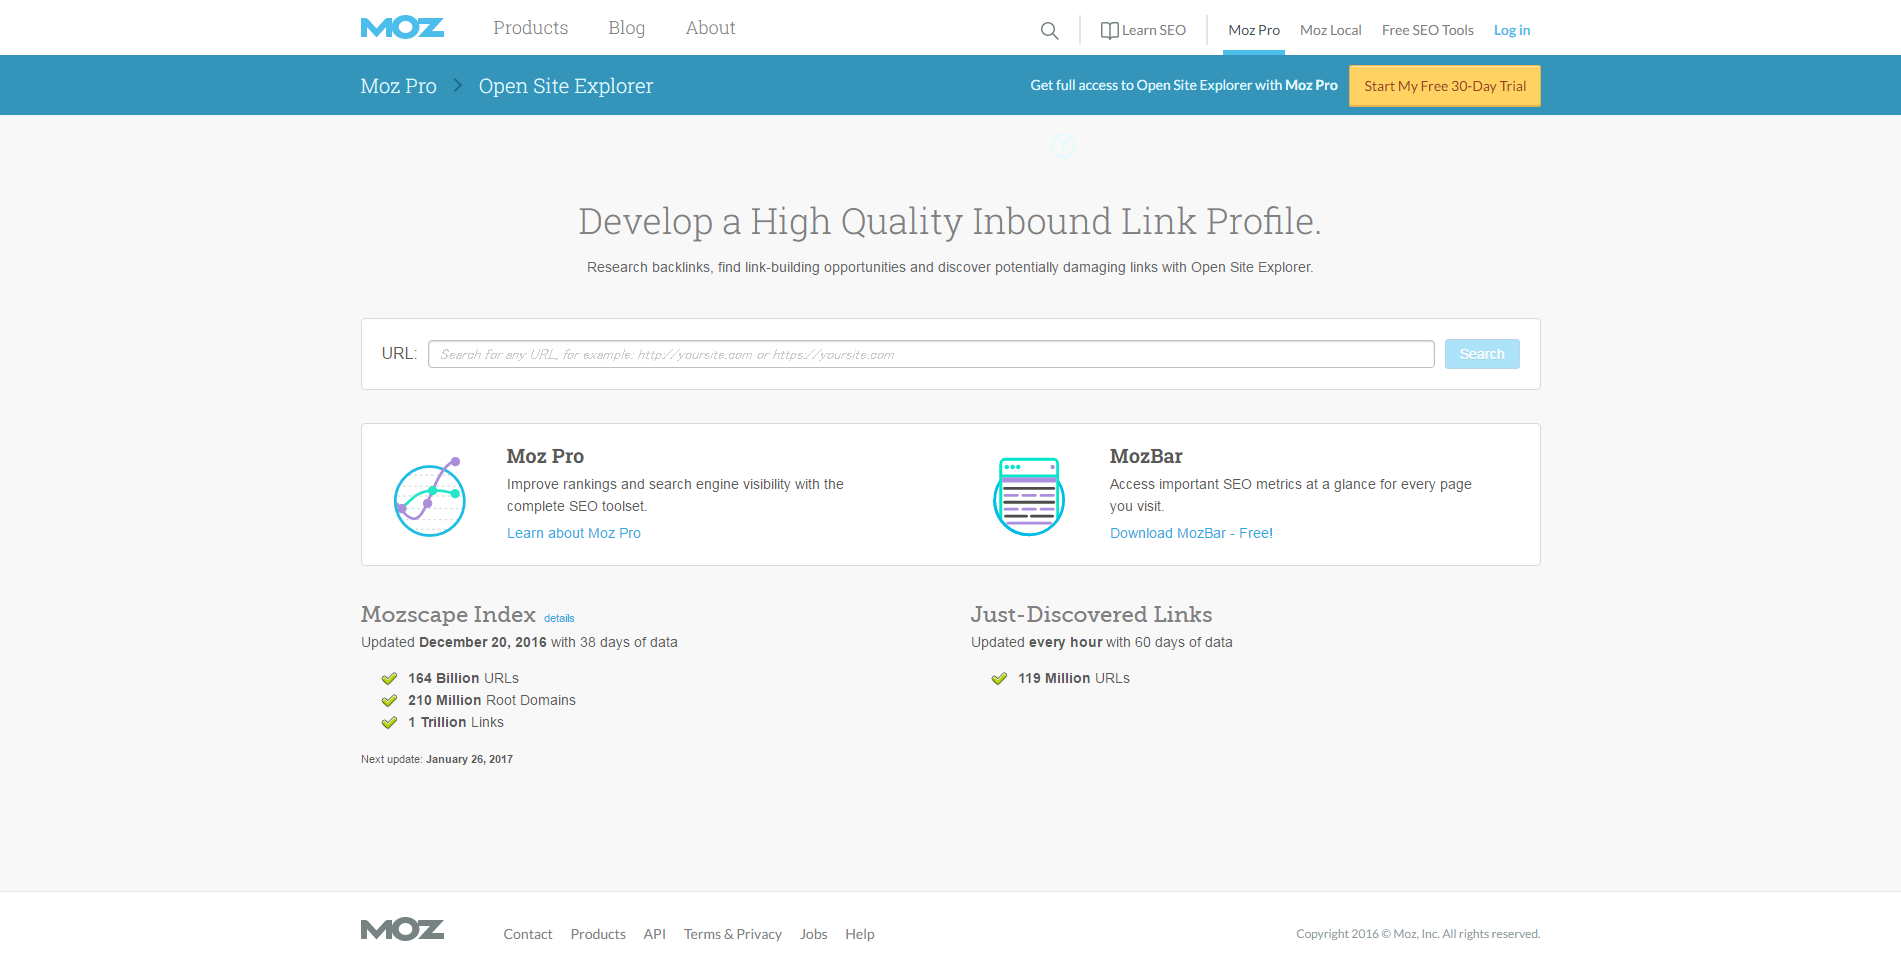This screenshot has width=1901, height=973.
Task: Click the footer API link
Action: [655, 934]
